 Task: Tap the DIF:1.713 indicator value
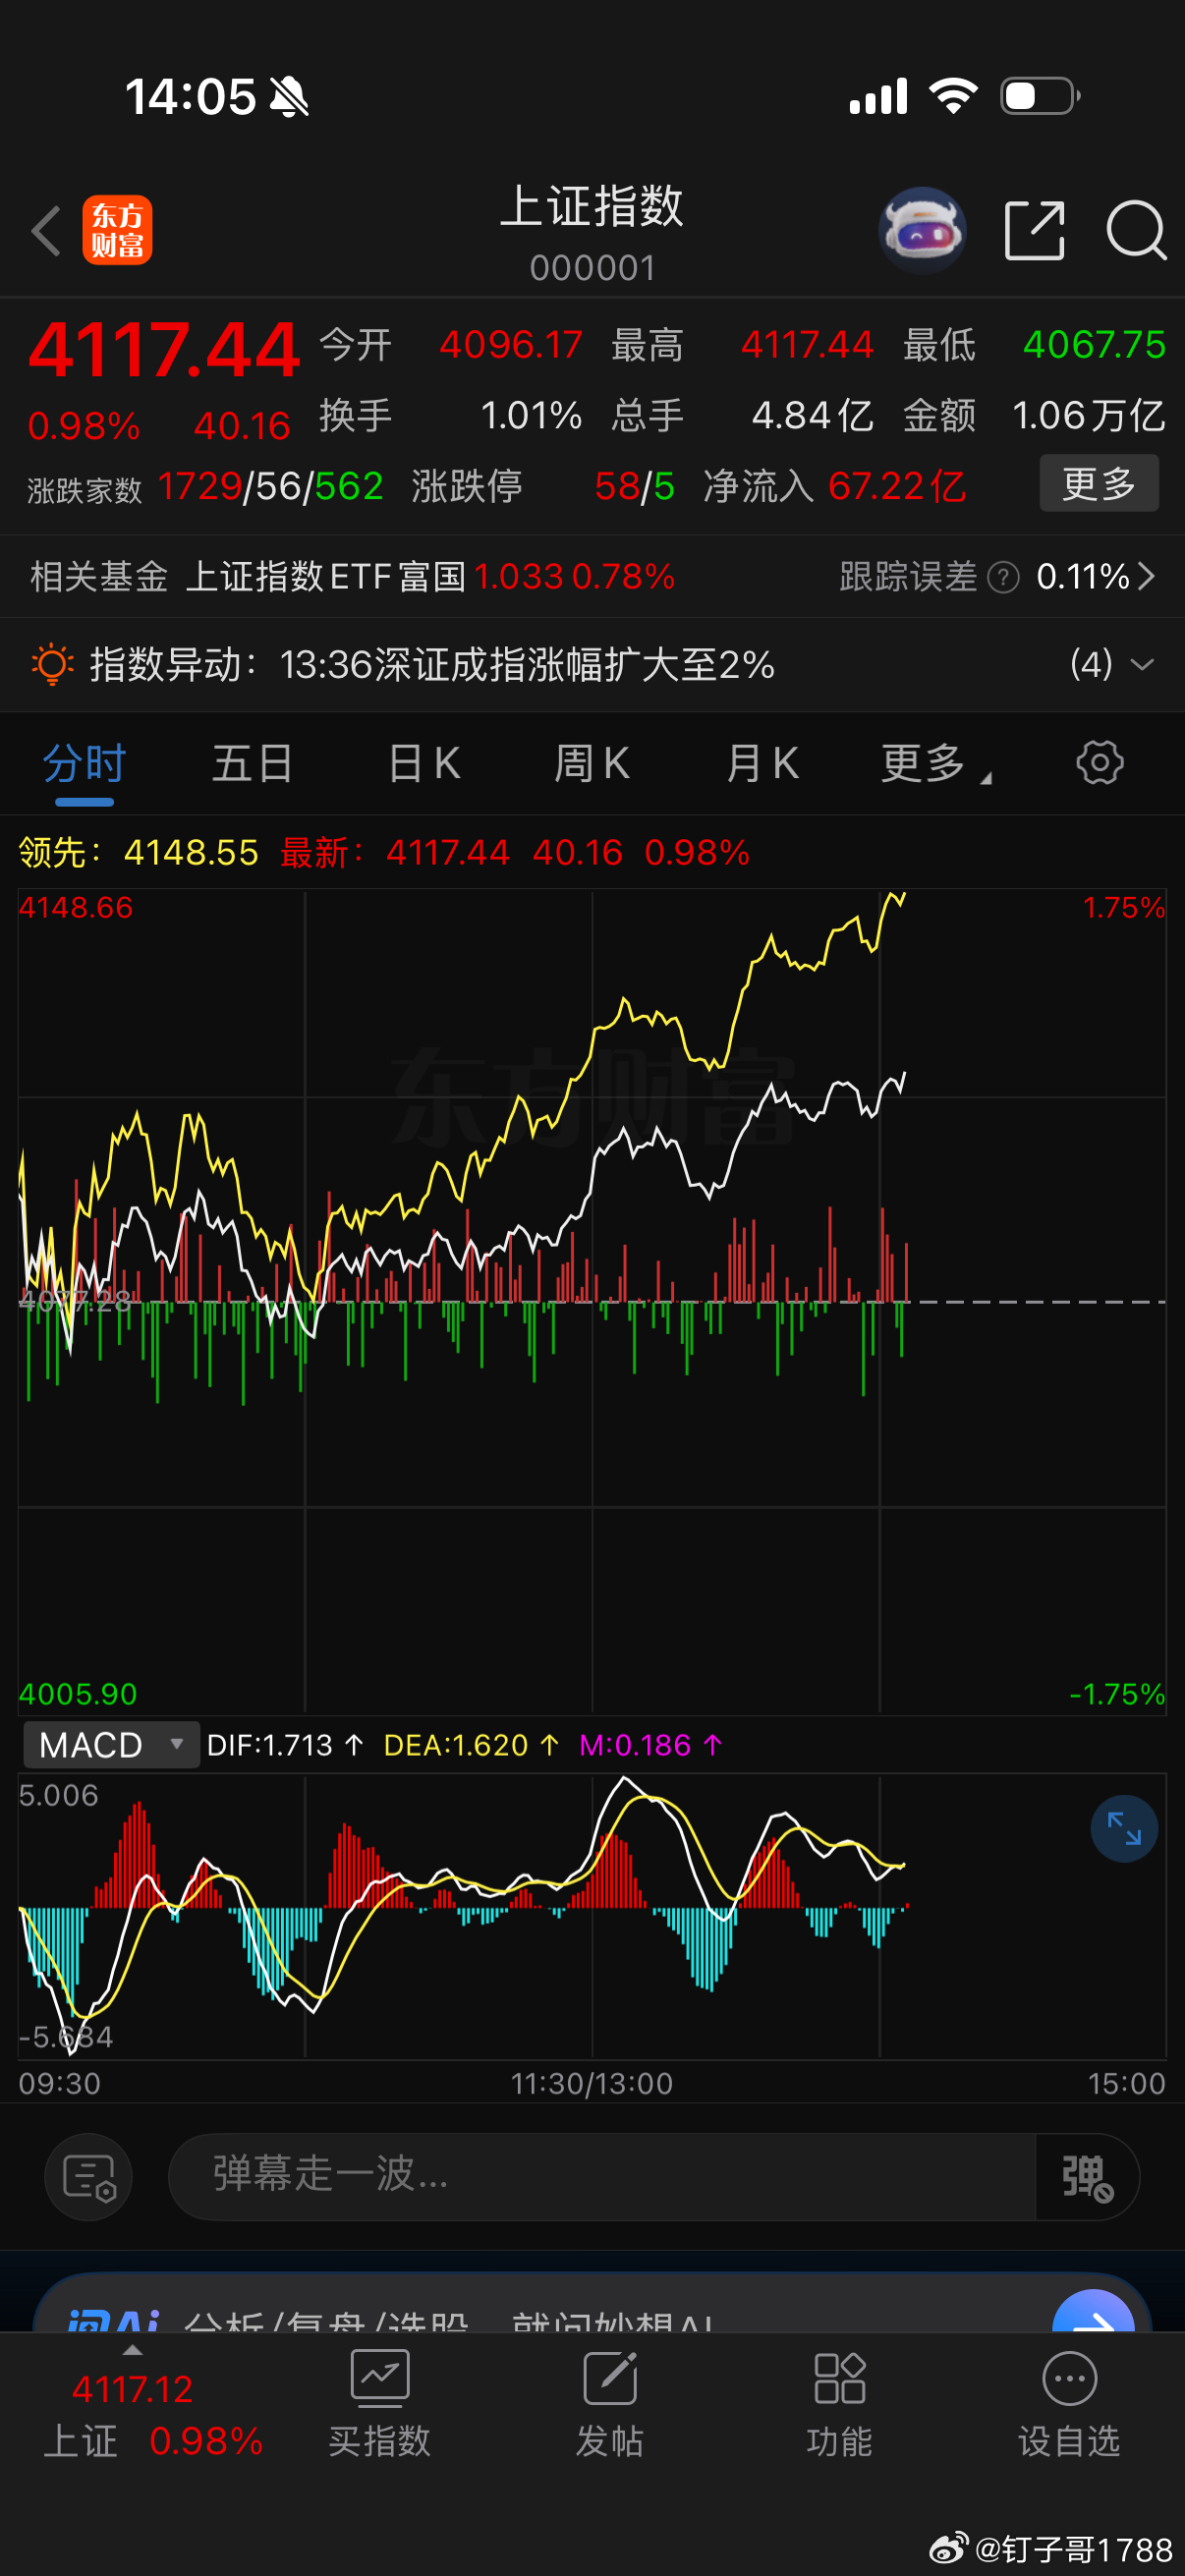click(284, 1745)
